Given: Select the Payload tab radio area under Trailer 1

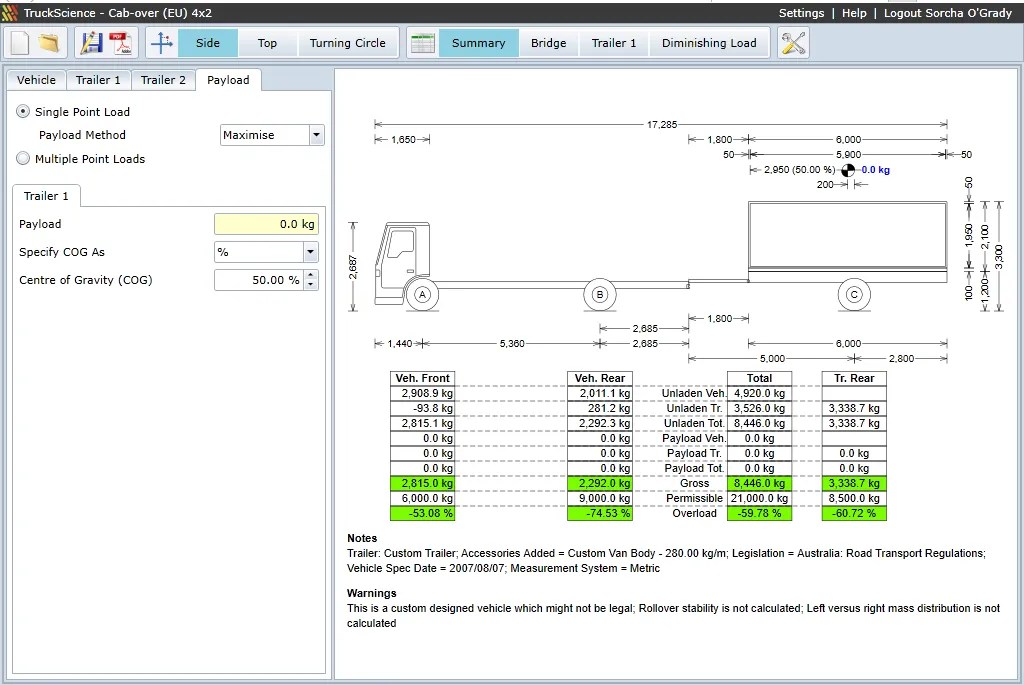Looking at the screenshot, I should click(x=46, y=196).
